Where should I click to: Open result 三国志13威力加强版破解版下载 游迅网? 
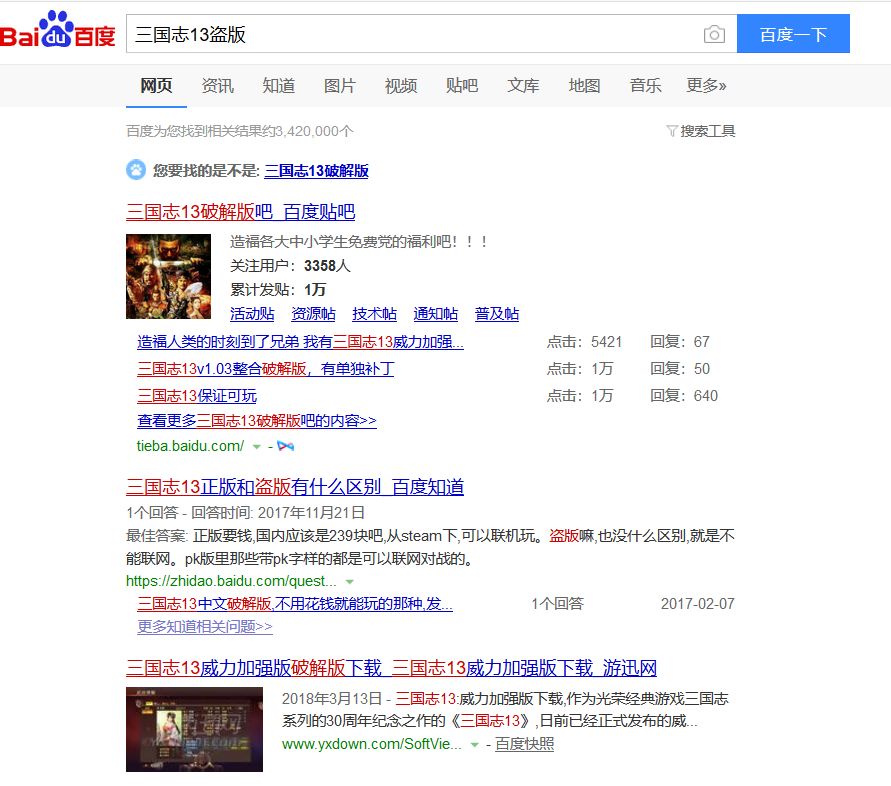pos(391,668)
